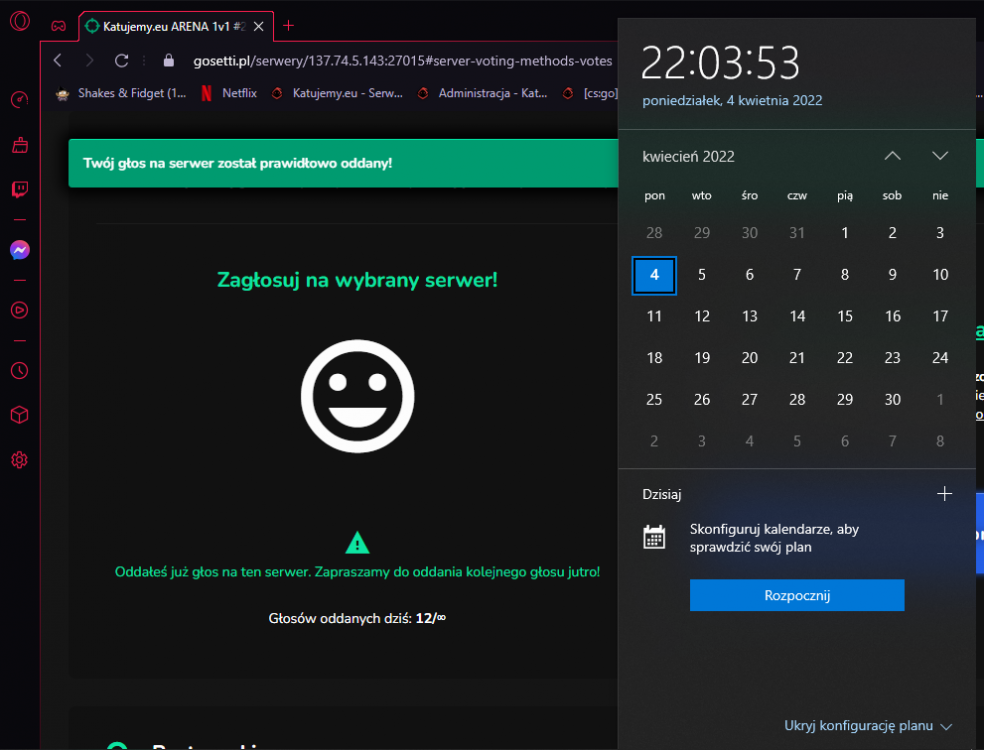This screenshot has width=984, height=750.
Task: Open Twitch panel in sidebar
Action: click(x=19, y=189)
